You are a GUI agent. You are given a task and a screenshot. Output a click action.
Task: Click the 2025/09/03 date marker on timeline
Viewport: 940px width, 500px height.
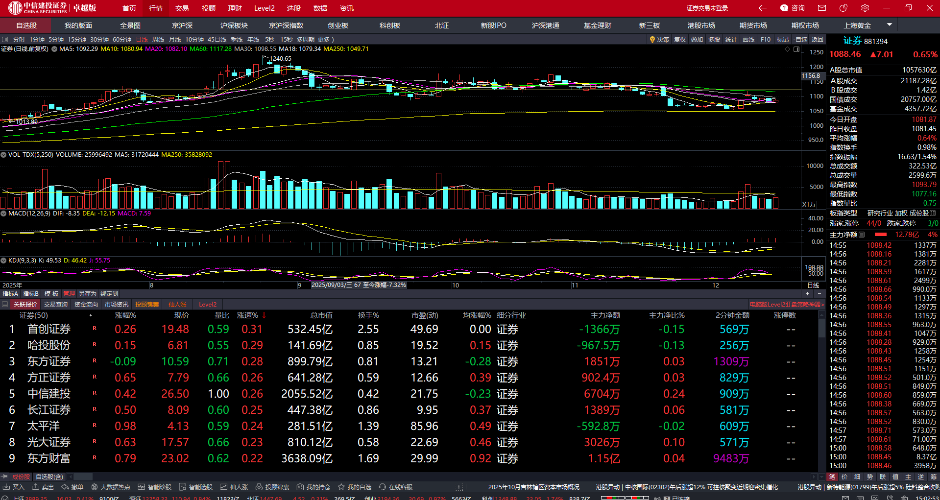point(358,285)
